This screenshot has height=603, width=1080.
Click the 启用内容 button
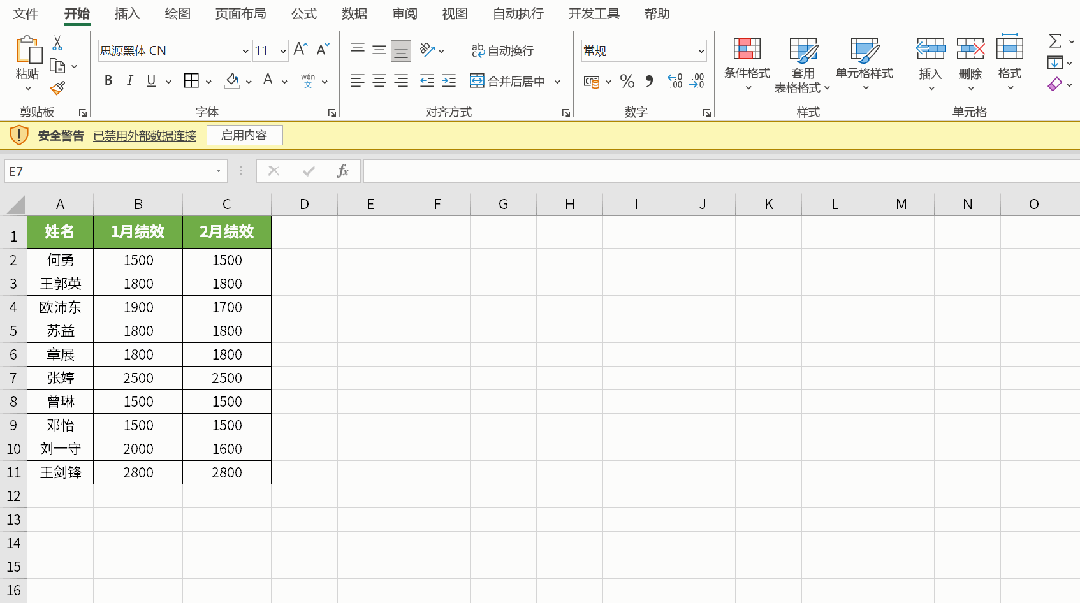tap(244, 135)
